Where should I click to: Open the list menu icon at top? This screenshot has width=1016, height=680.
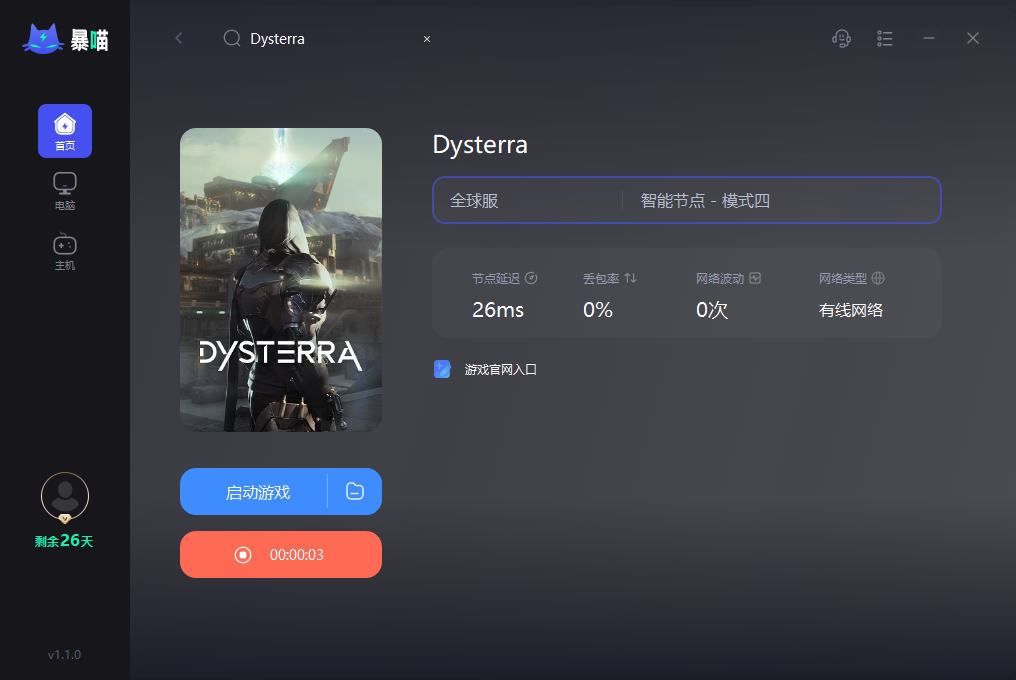(884, 39)
